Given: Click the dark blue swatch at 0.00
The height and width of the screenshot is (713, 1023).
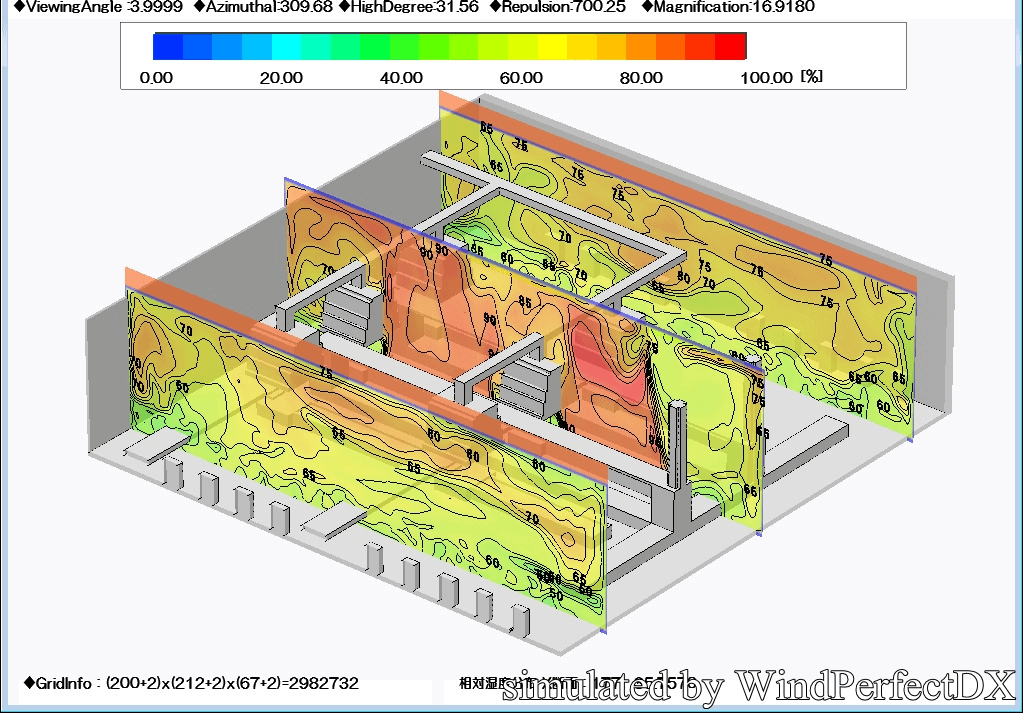Looking at the screenshot, I should coord(168,46).
